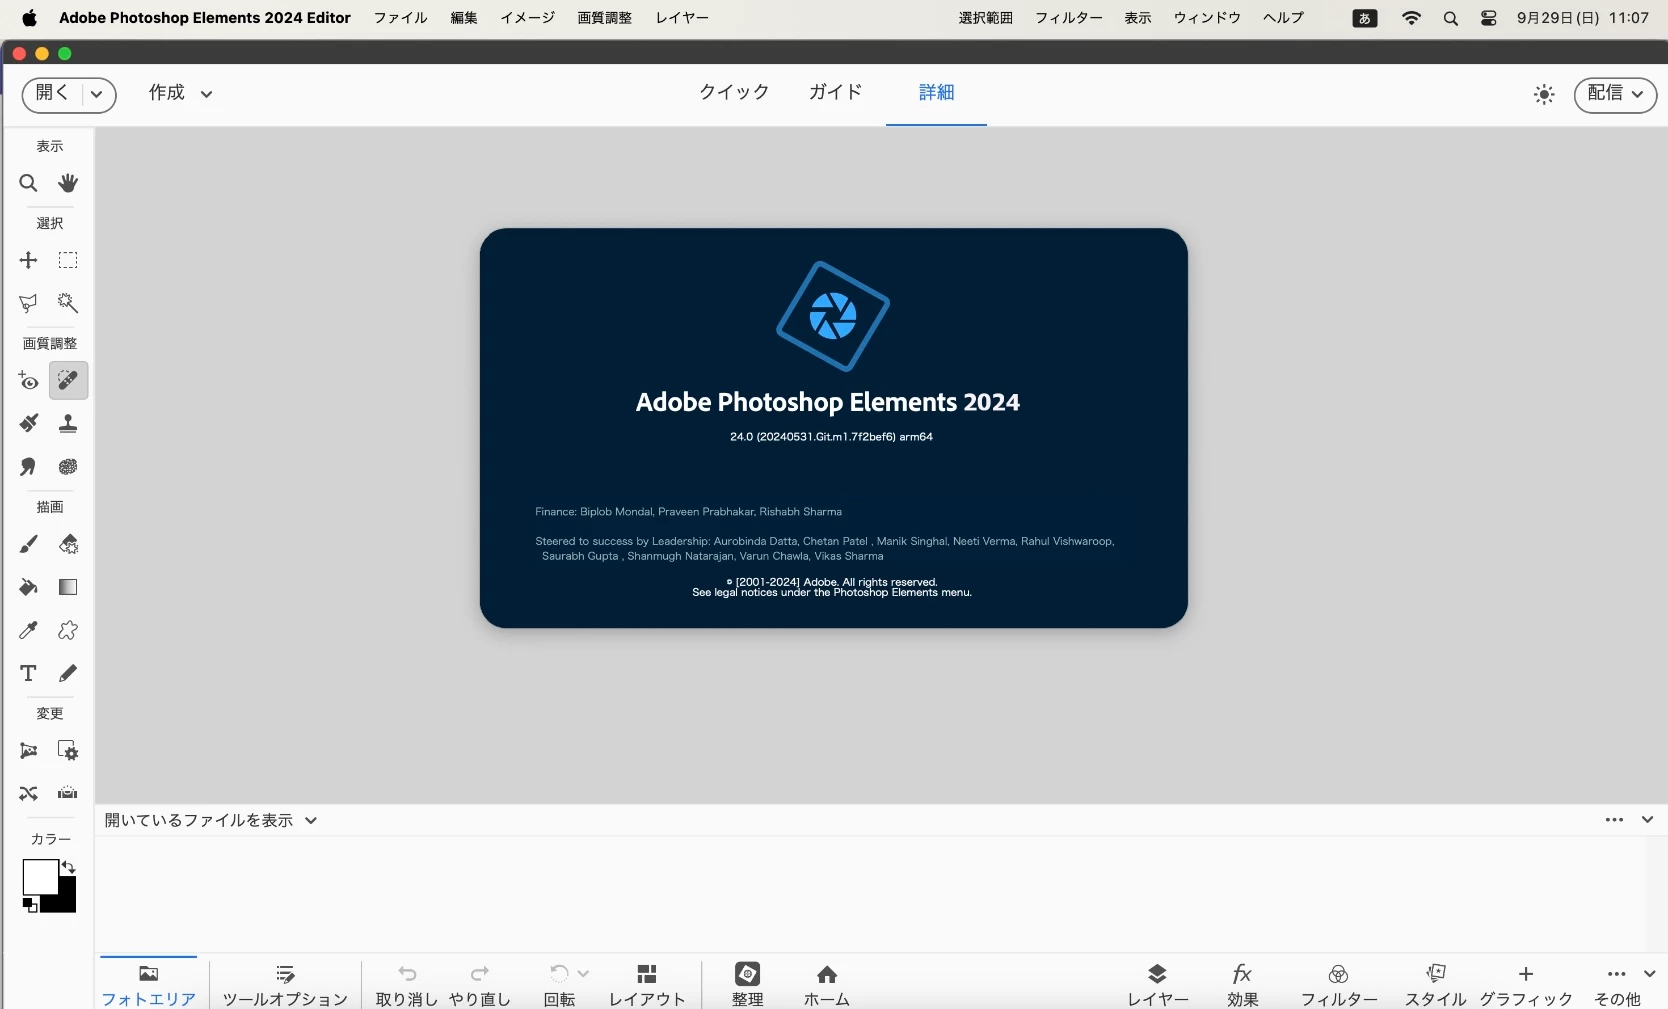Show the レイヤー layers panel
The width and height of the screenshot is (1668, 1009).
(x=1158, y=985)
